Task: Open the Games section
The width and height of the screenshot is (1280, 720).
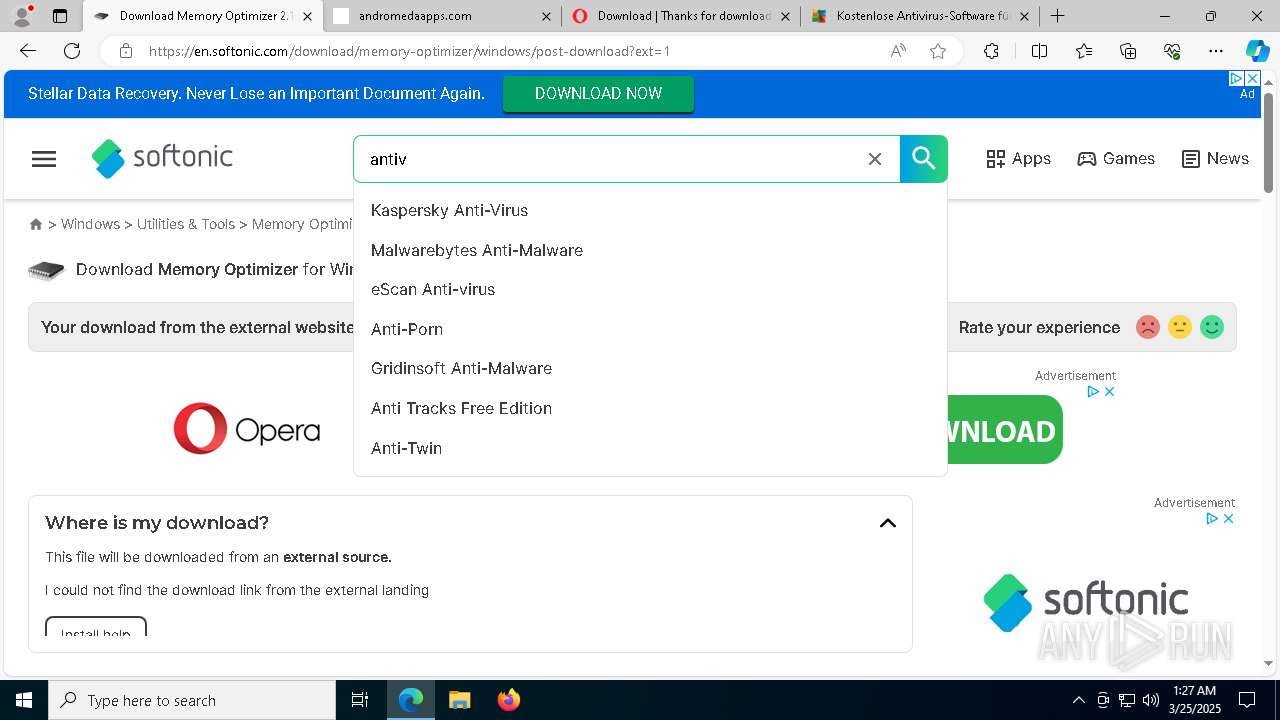Action: pyautogui.click(x=1116, y=159)
